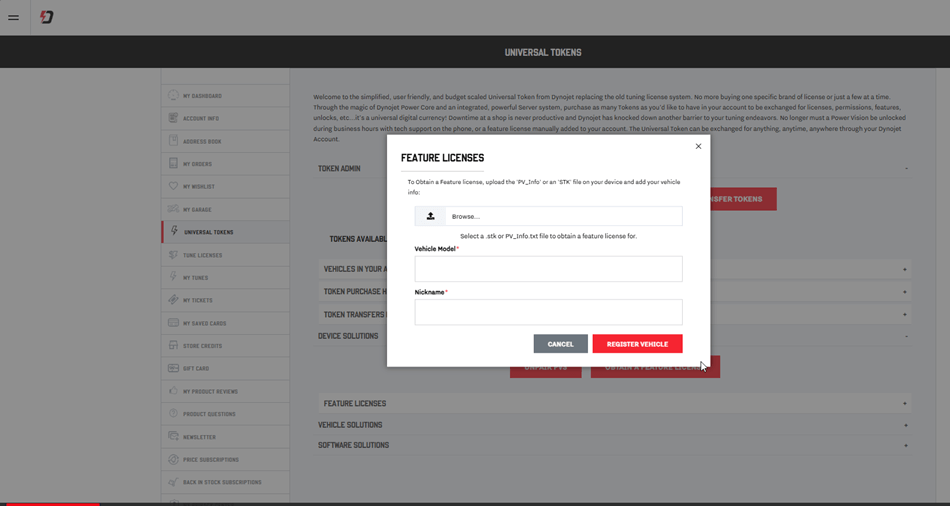The image size is (950, 506).
Task: Focus the Vehicle Model input field
Action: [x=548, y=269]
